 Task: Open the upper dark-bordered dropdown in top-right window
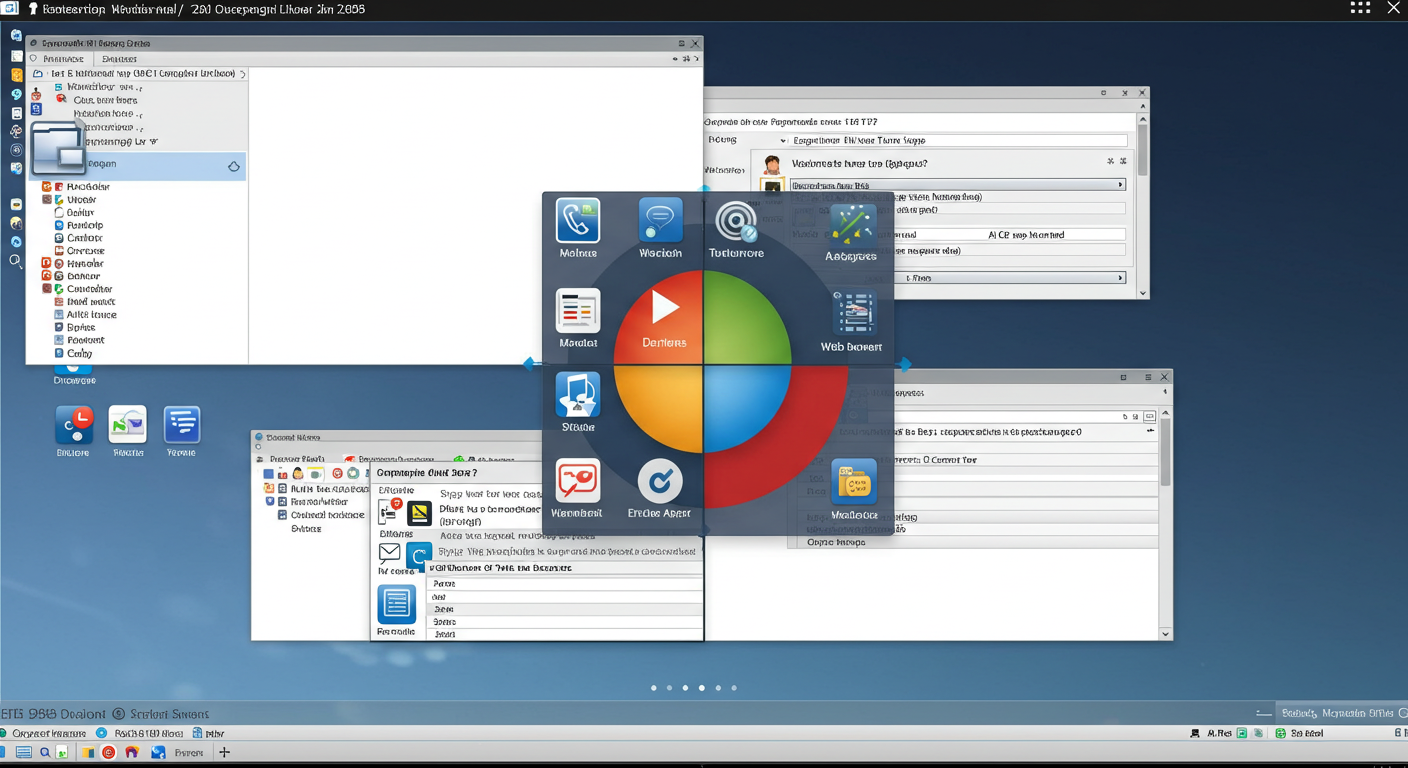coord(958,185)
